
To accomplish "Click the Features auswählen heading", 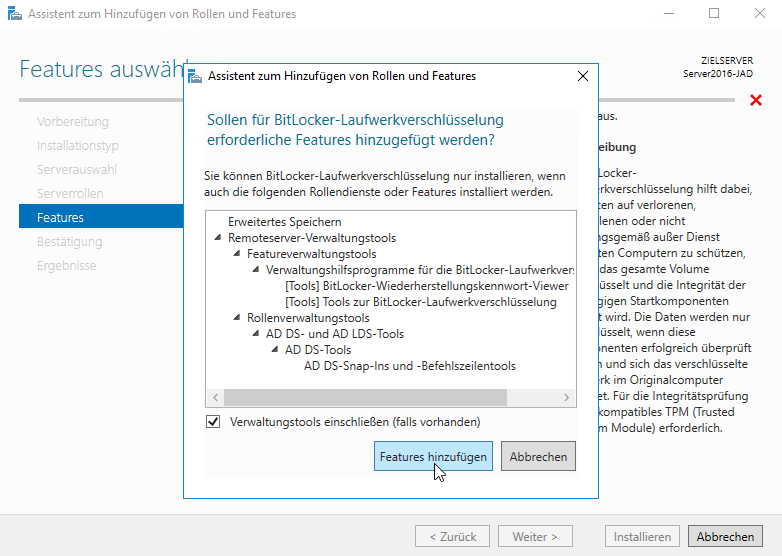I will [104, 69].
